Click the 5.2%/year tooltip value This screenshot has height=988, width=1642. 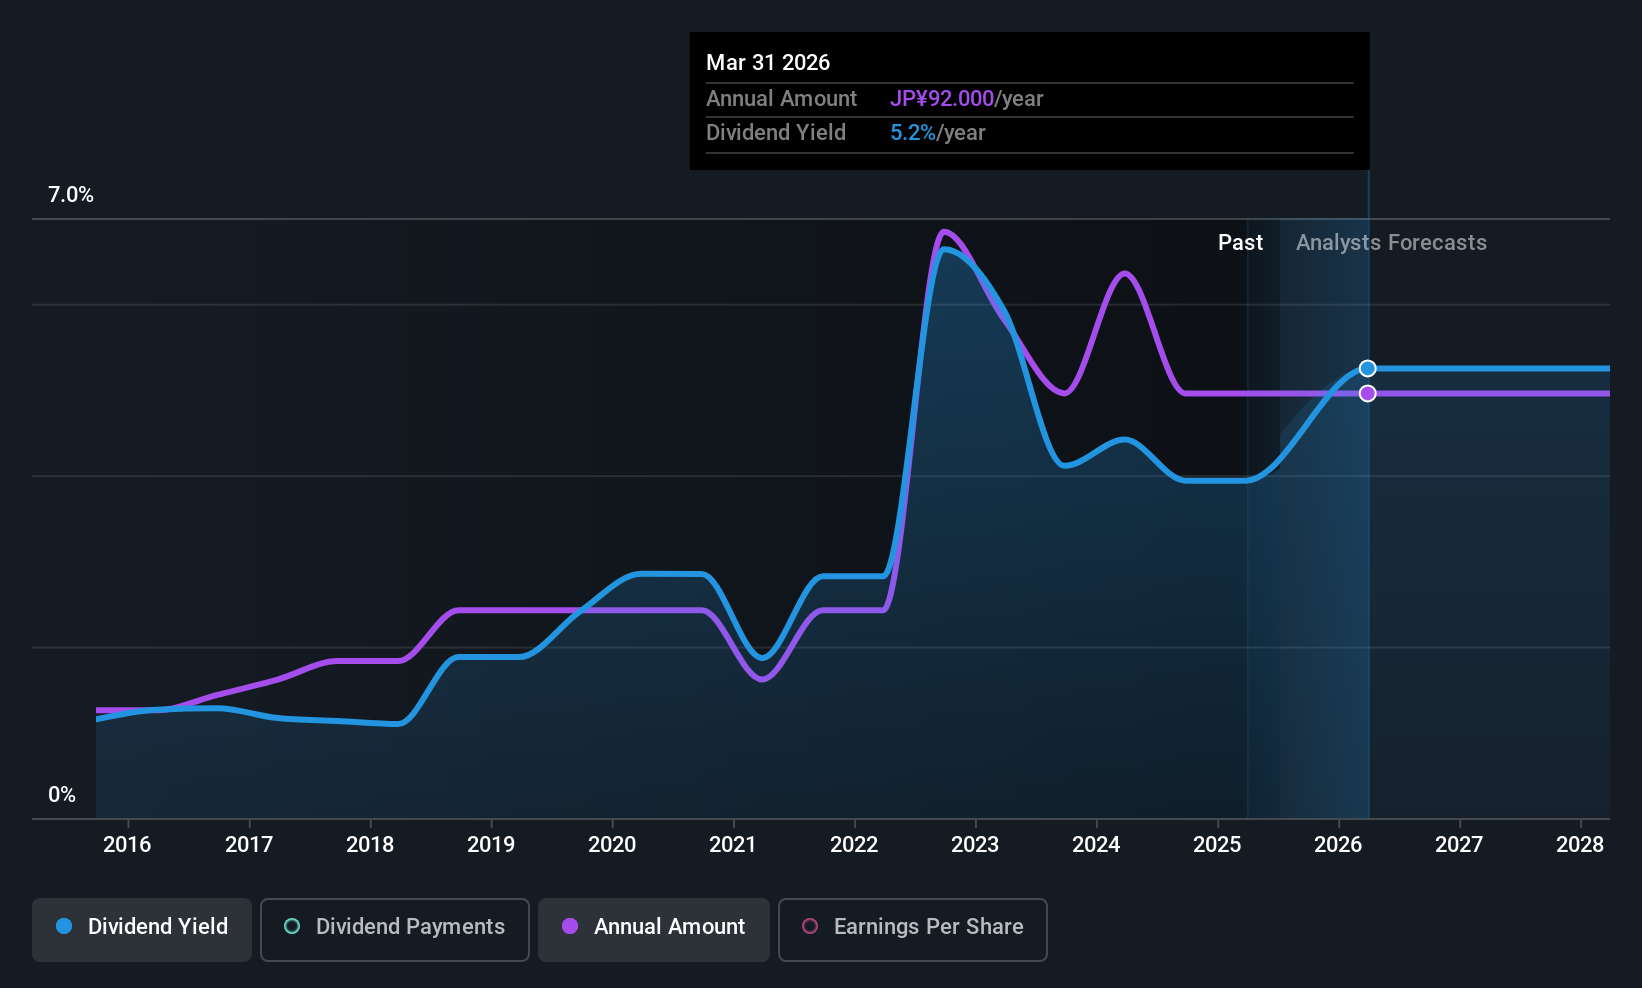(937, 133)
